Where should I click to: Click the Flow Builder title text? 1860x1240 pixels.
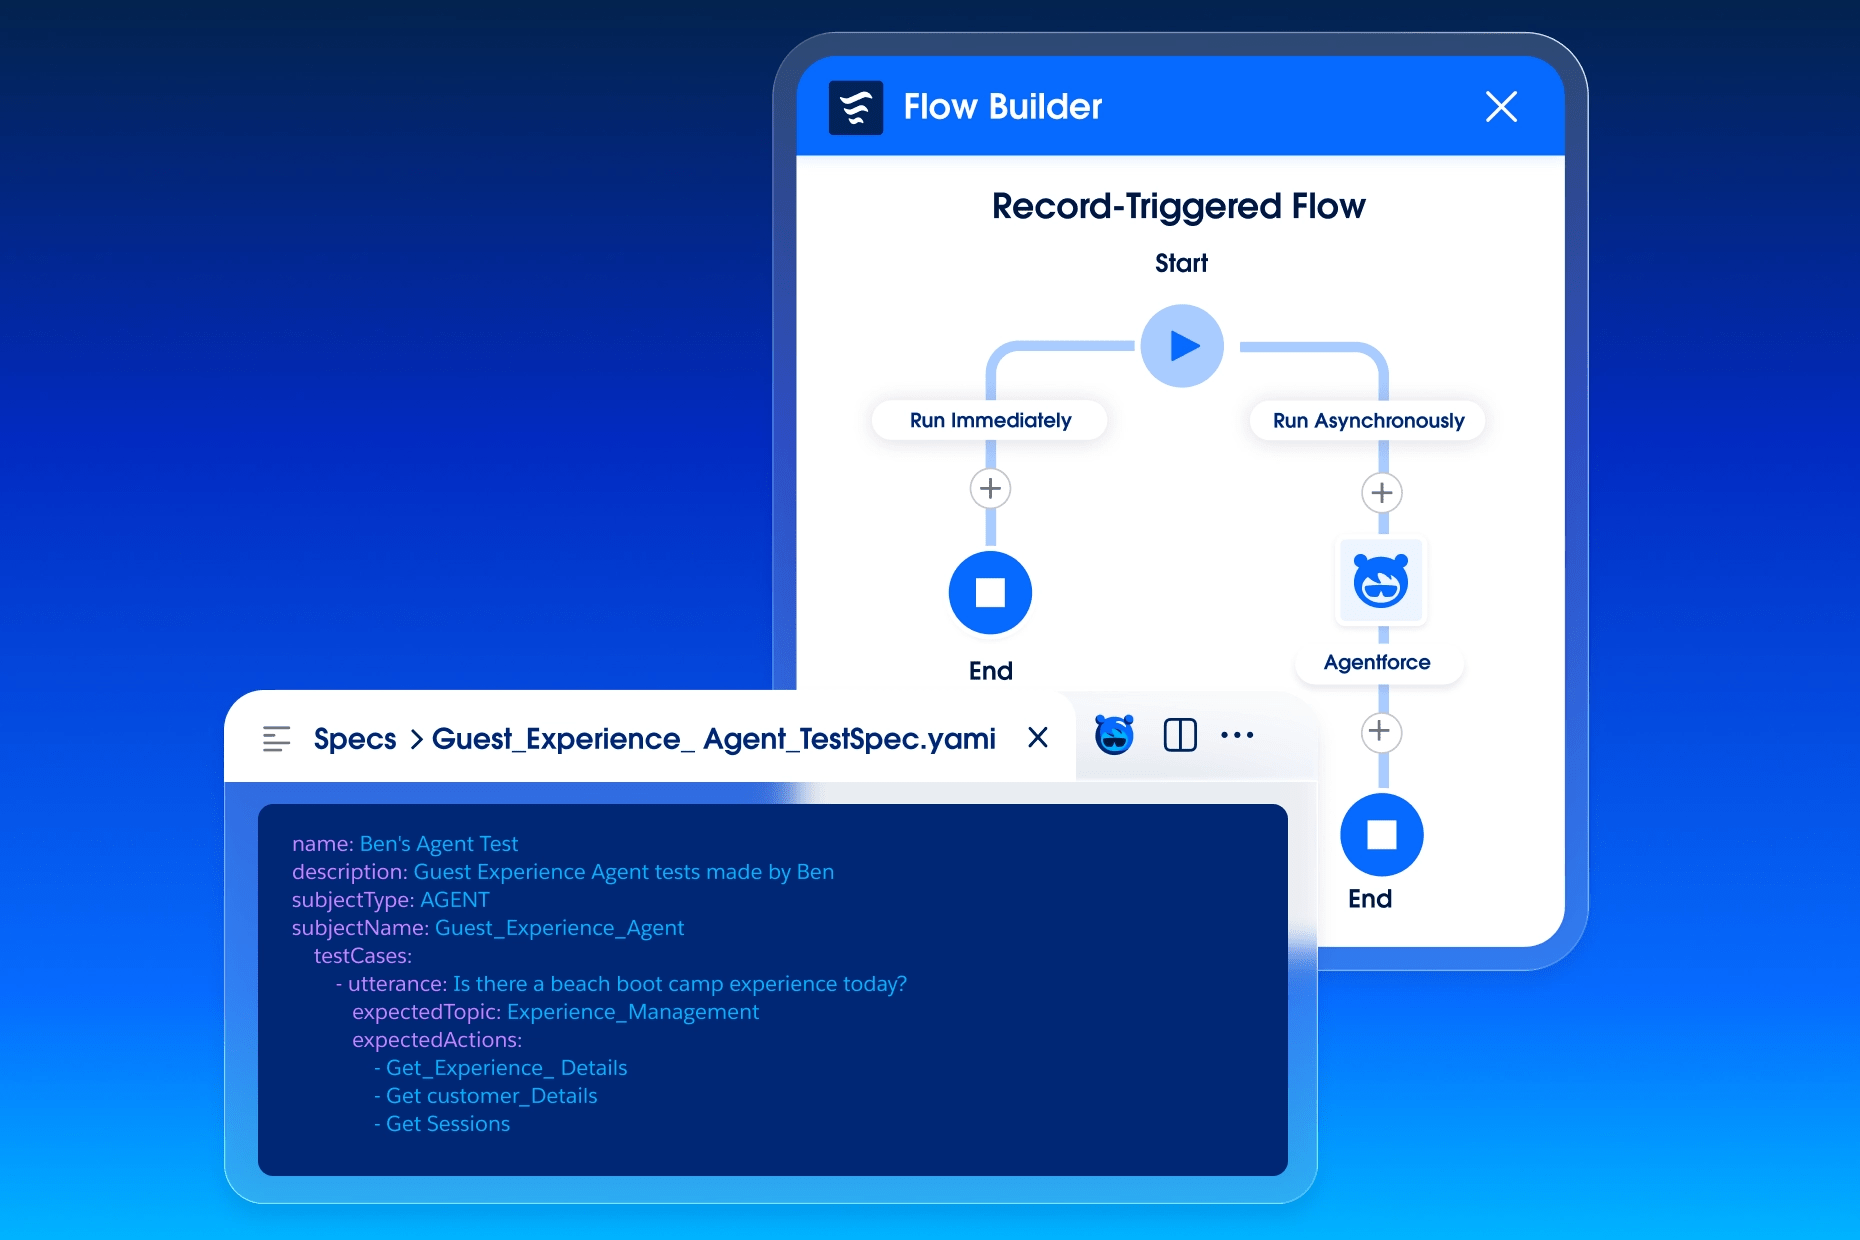(1002, 107)
